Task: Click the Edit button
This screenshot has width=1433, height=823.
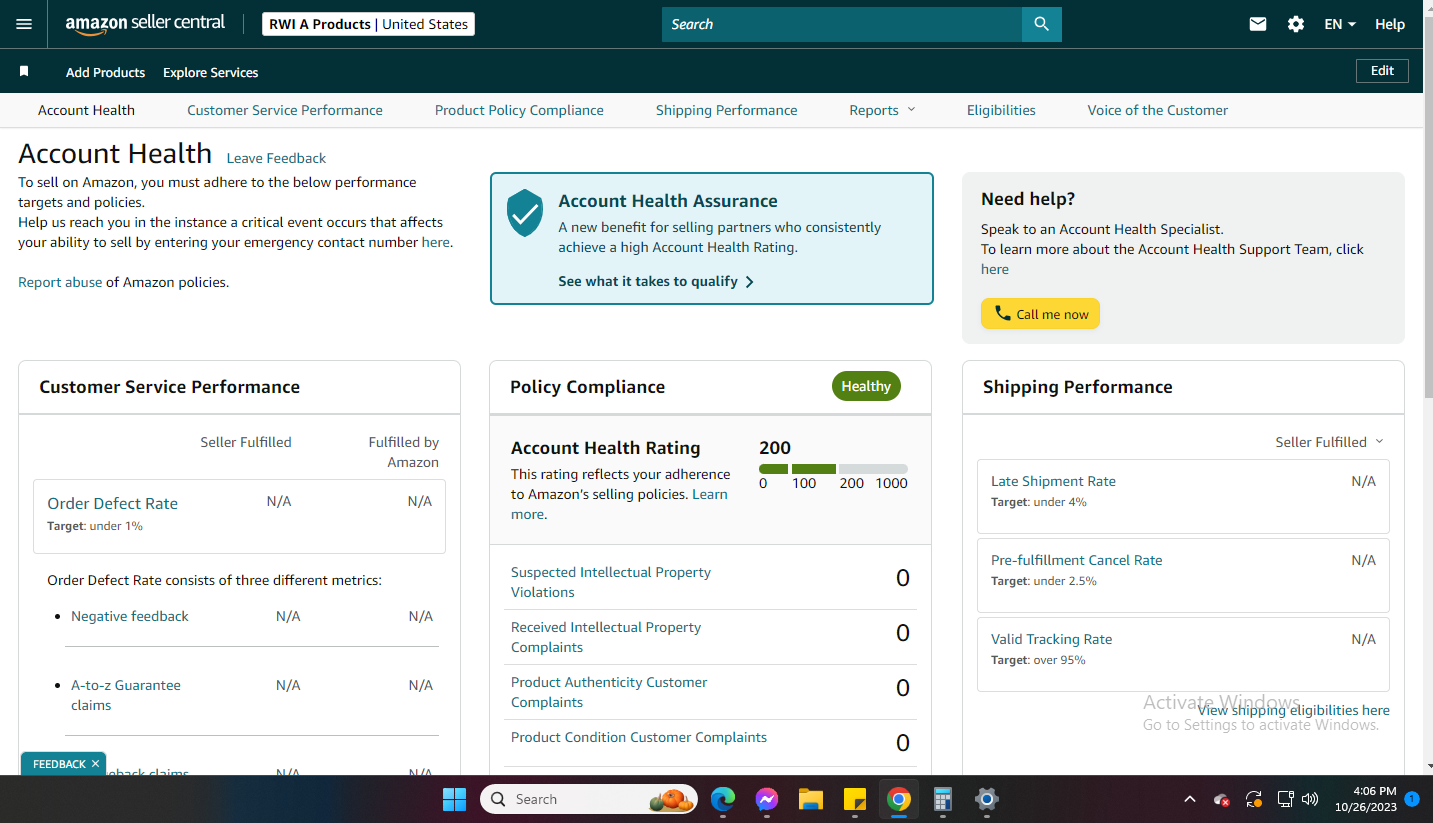Action: click(1382, 71)
